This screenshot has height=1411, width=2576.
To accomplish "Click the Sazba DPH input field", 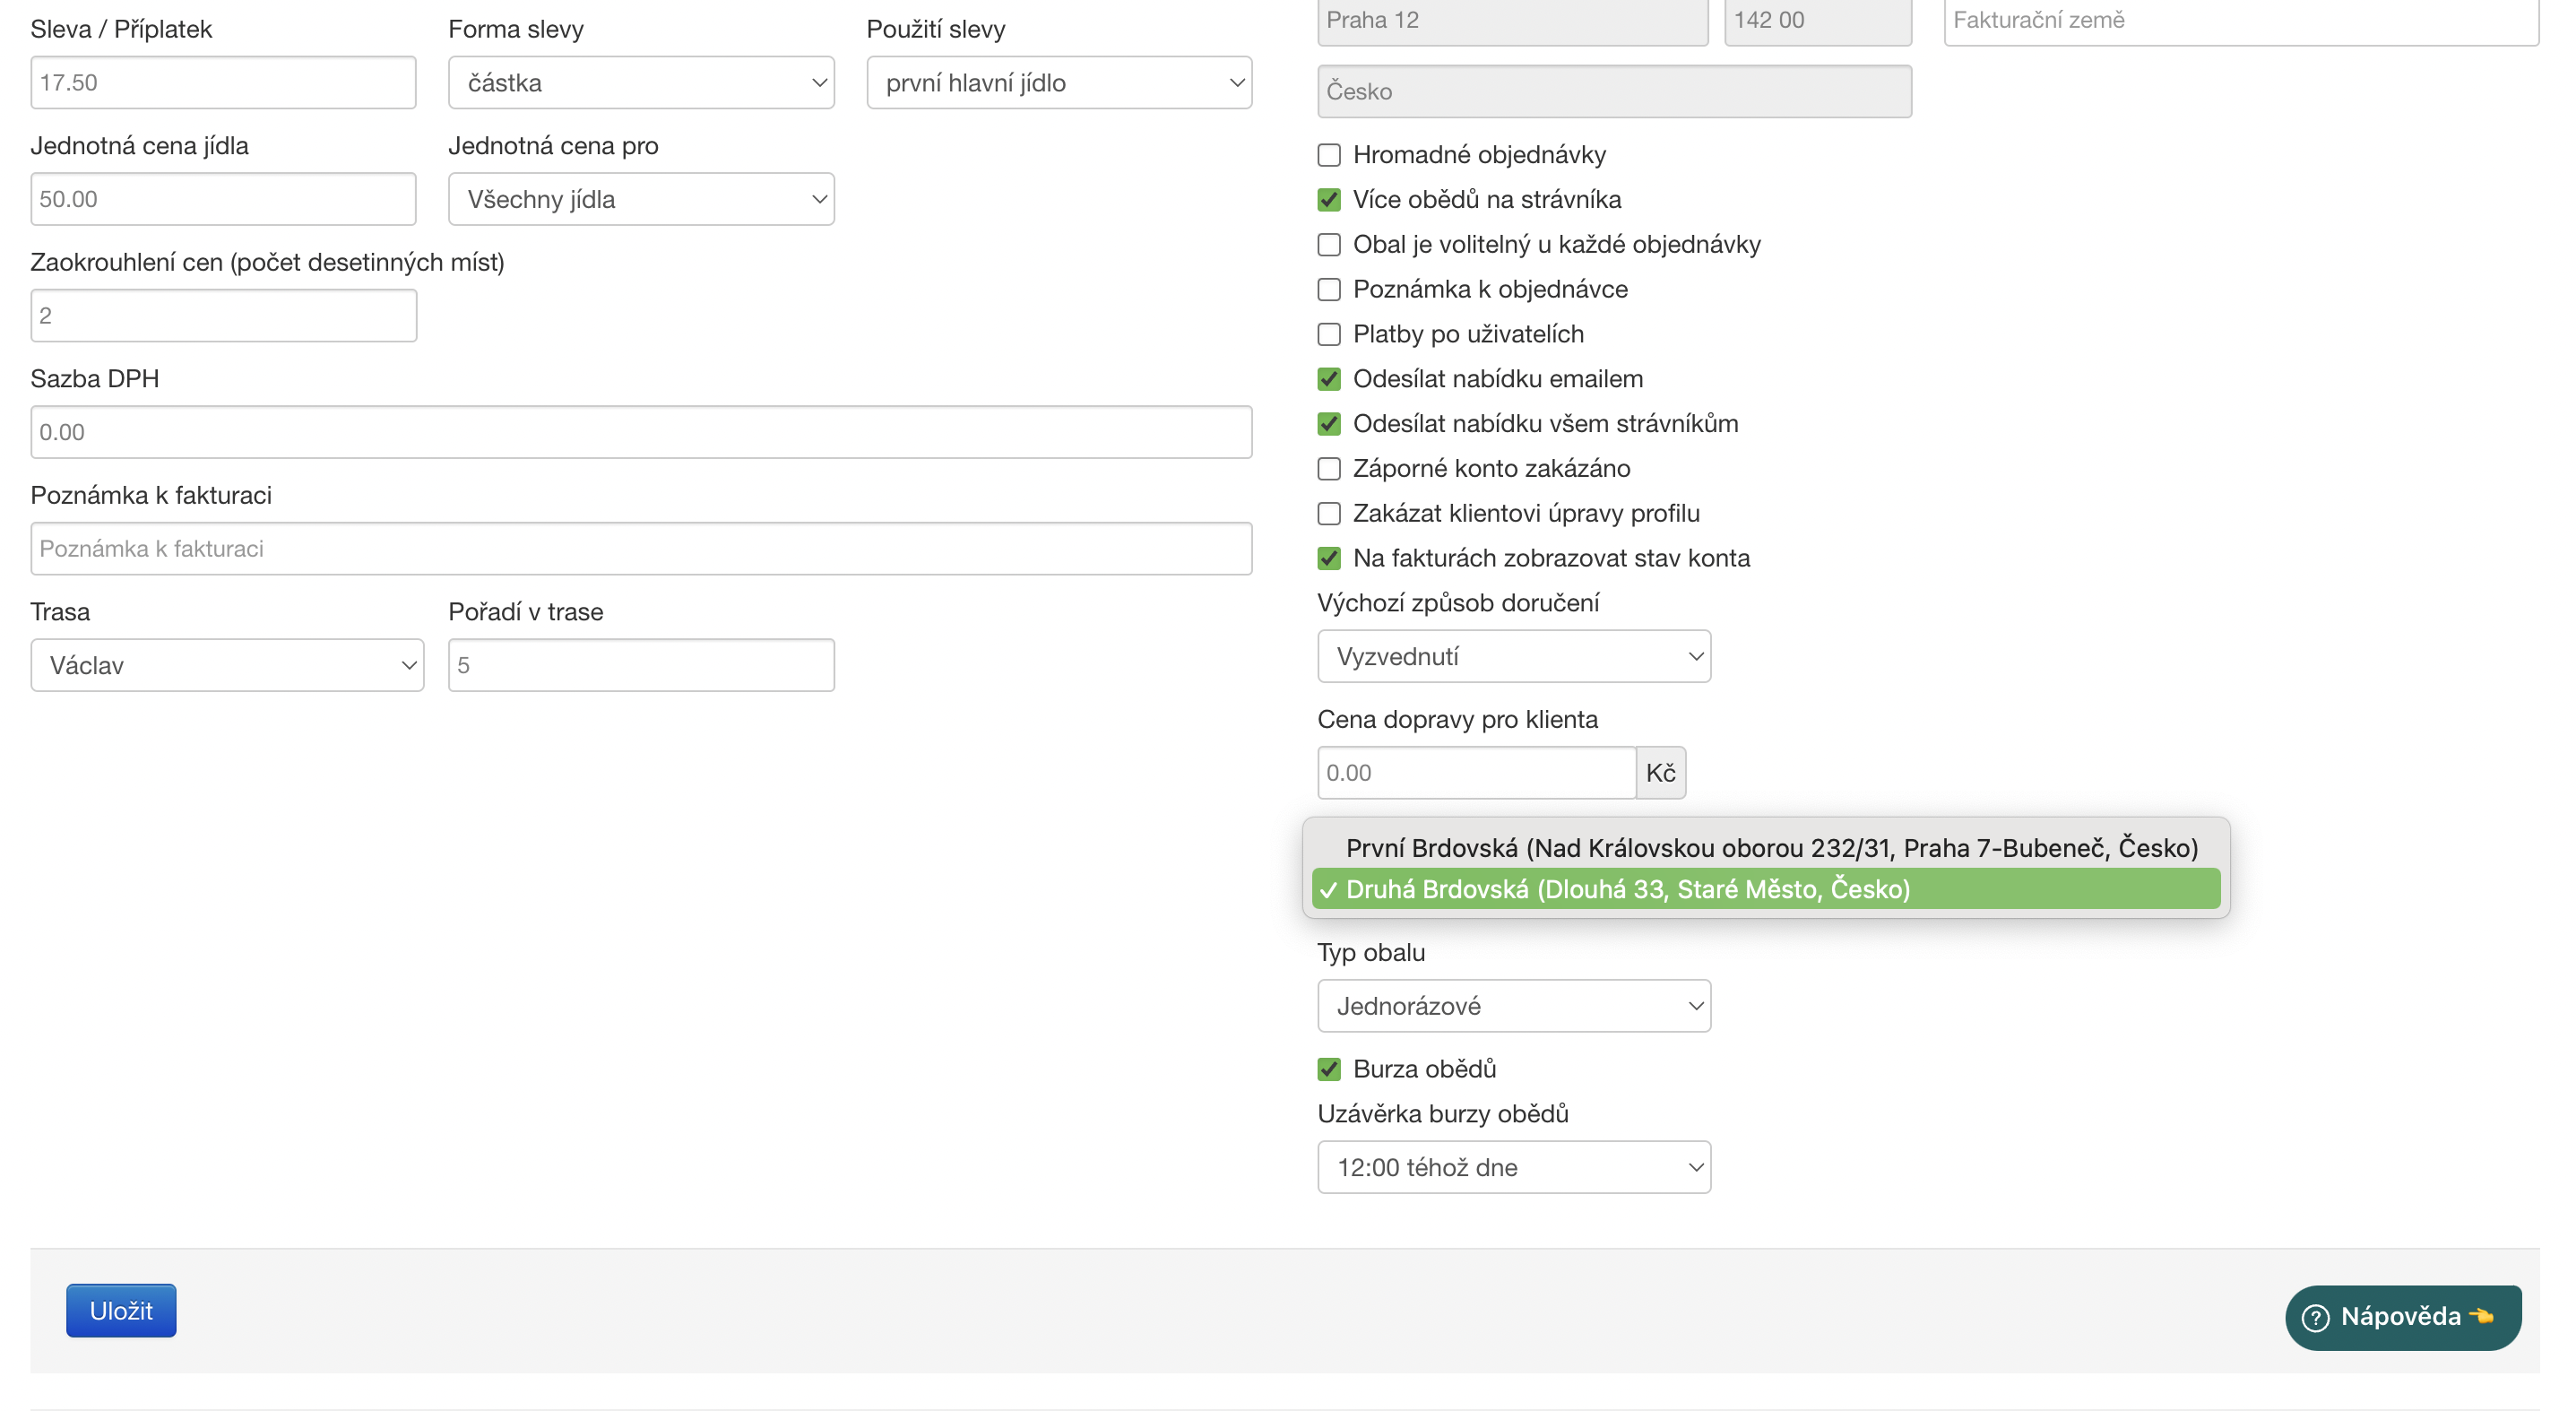I will click(x=641, y=432).
